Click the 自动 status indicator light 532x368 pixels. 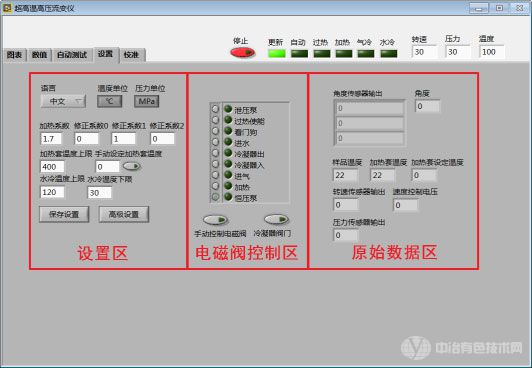click(x=299, y=54)
